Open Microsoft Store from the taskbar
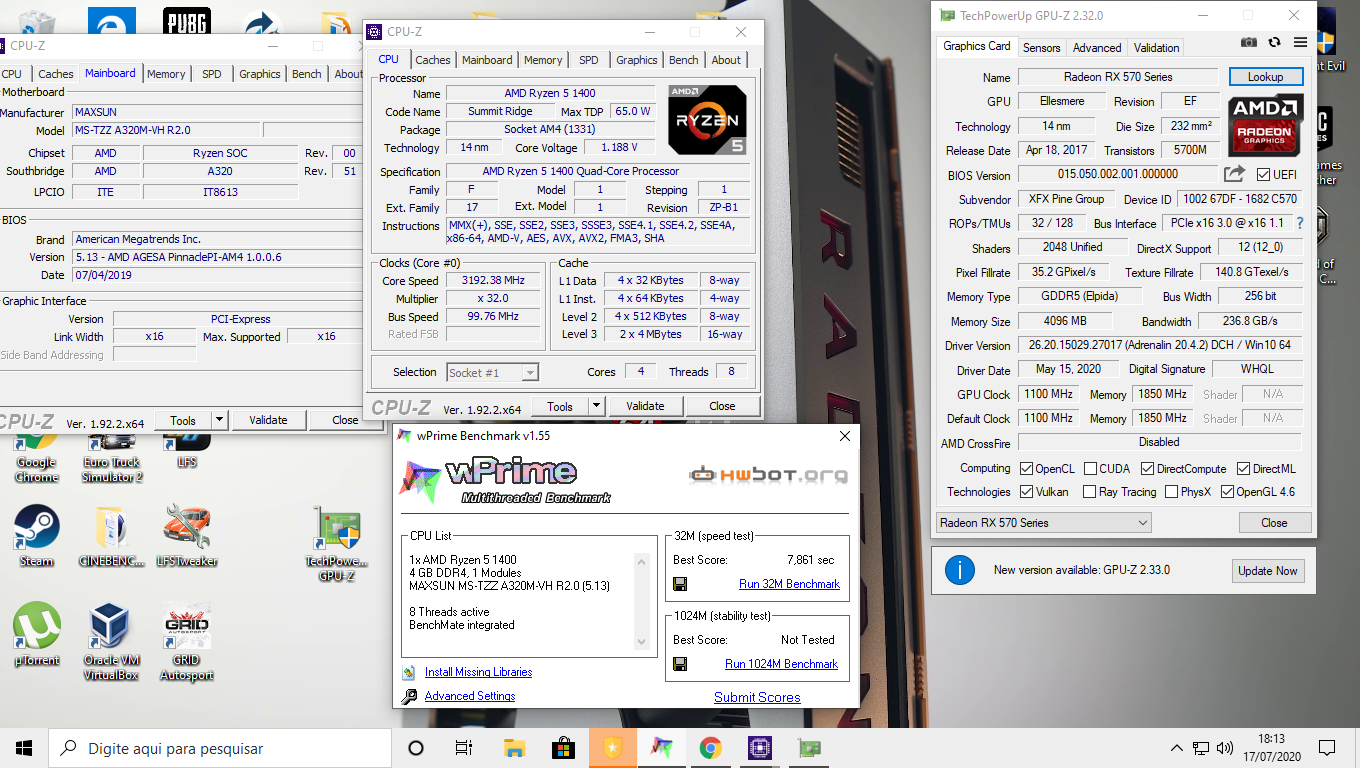 coord(563,748)
